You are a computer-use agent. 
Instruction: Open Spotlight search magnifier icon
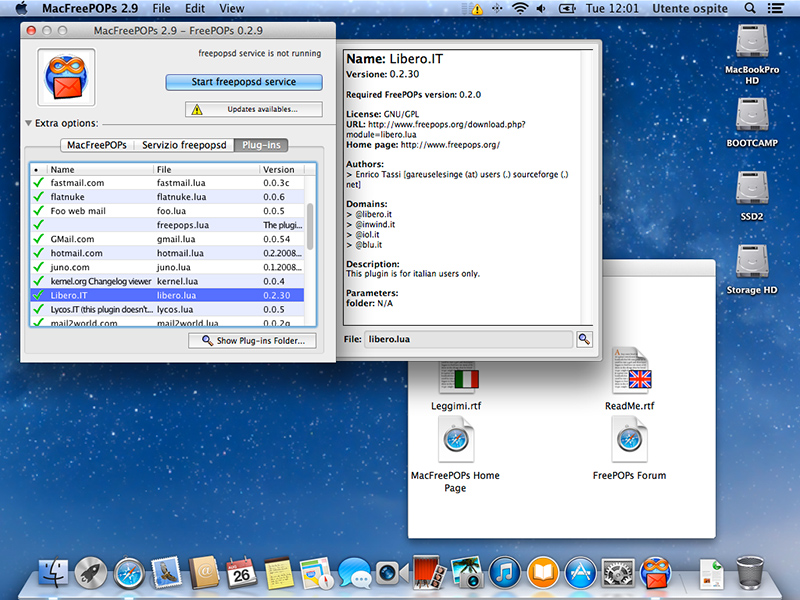click(749, 9)
